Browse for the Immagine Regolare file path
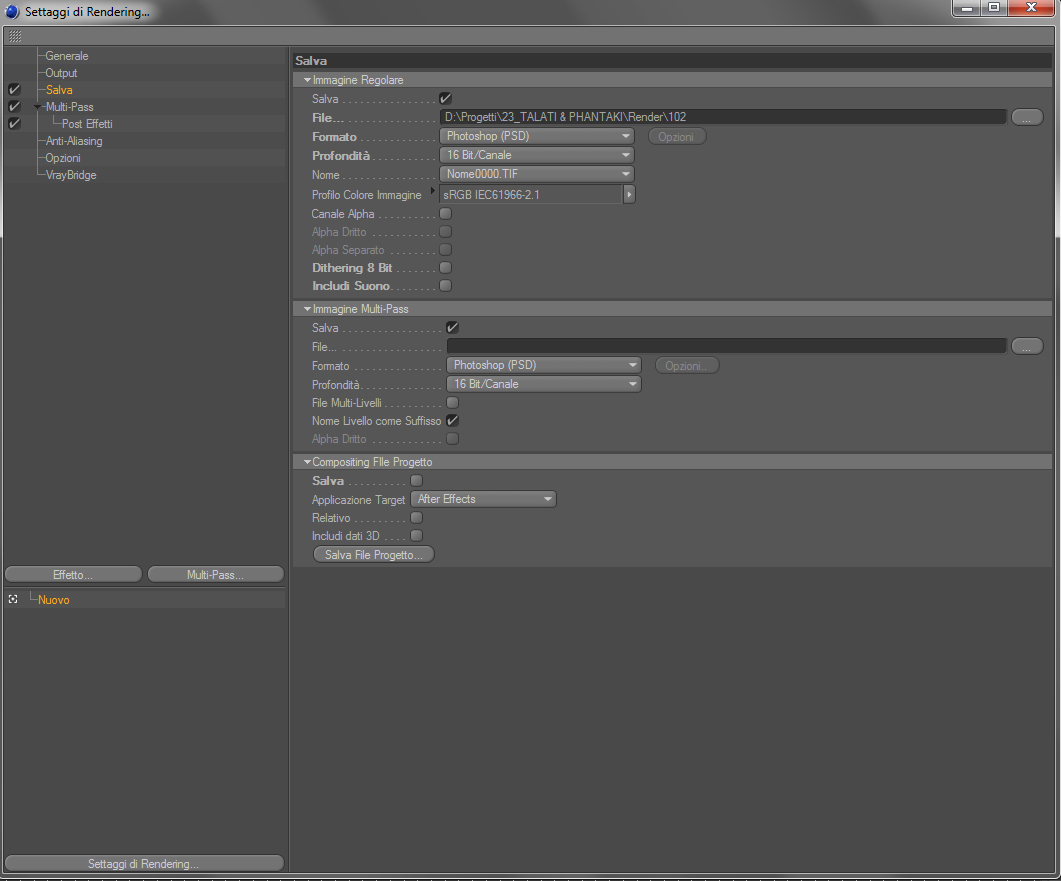 click(1026, 118)
